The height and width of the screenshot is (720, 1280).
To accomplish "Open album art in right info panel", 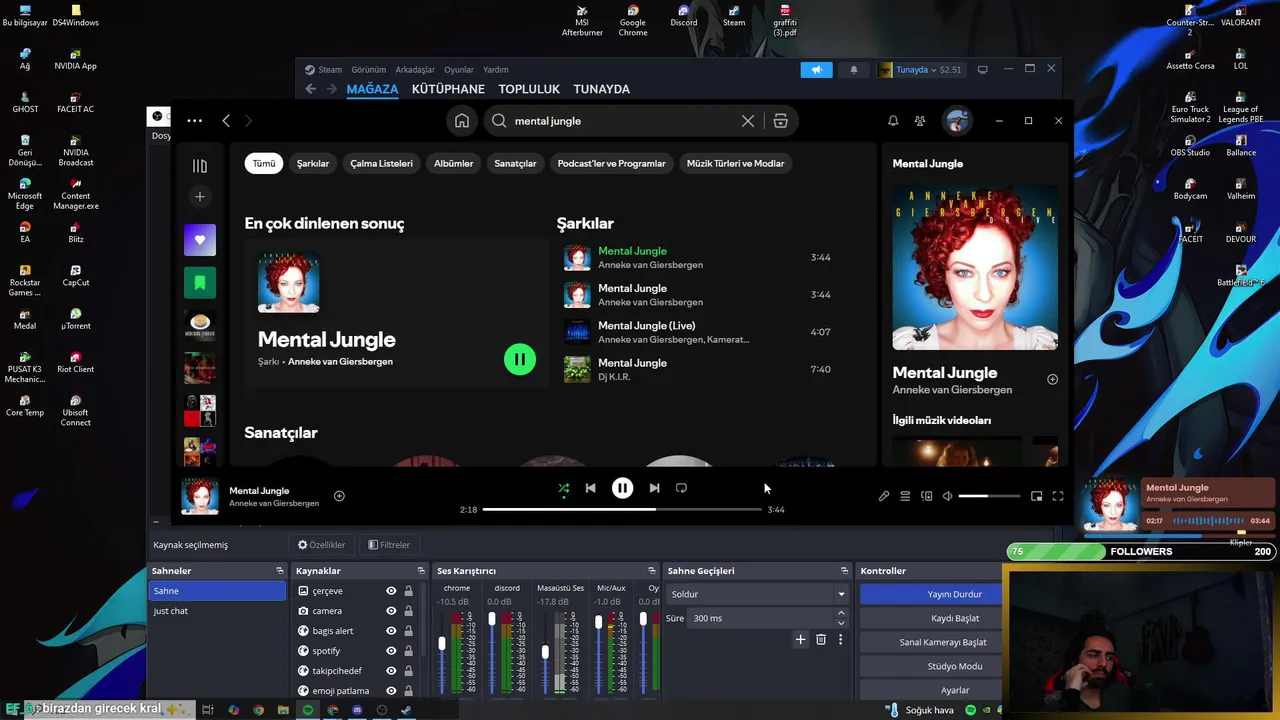I will pyautogui.click(x=975, y=267).
